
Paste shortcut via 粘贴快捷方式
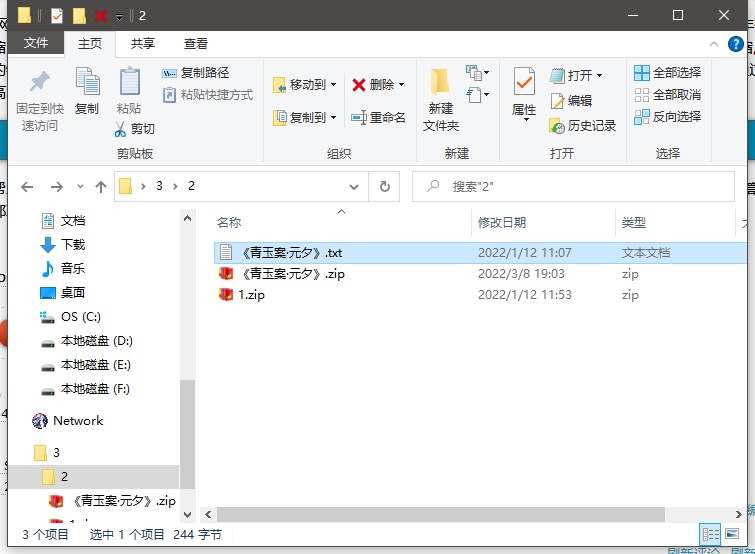point(208,95)
